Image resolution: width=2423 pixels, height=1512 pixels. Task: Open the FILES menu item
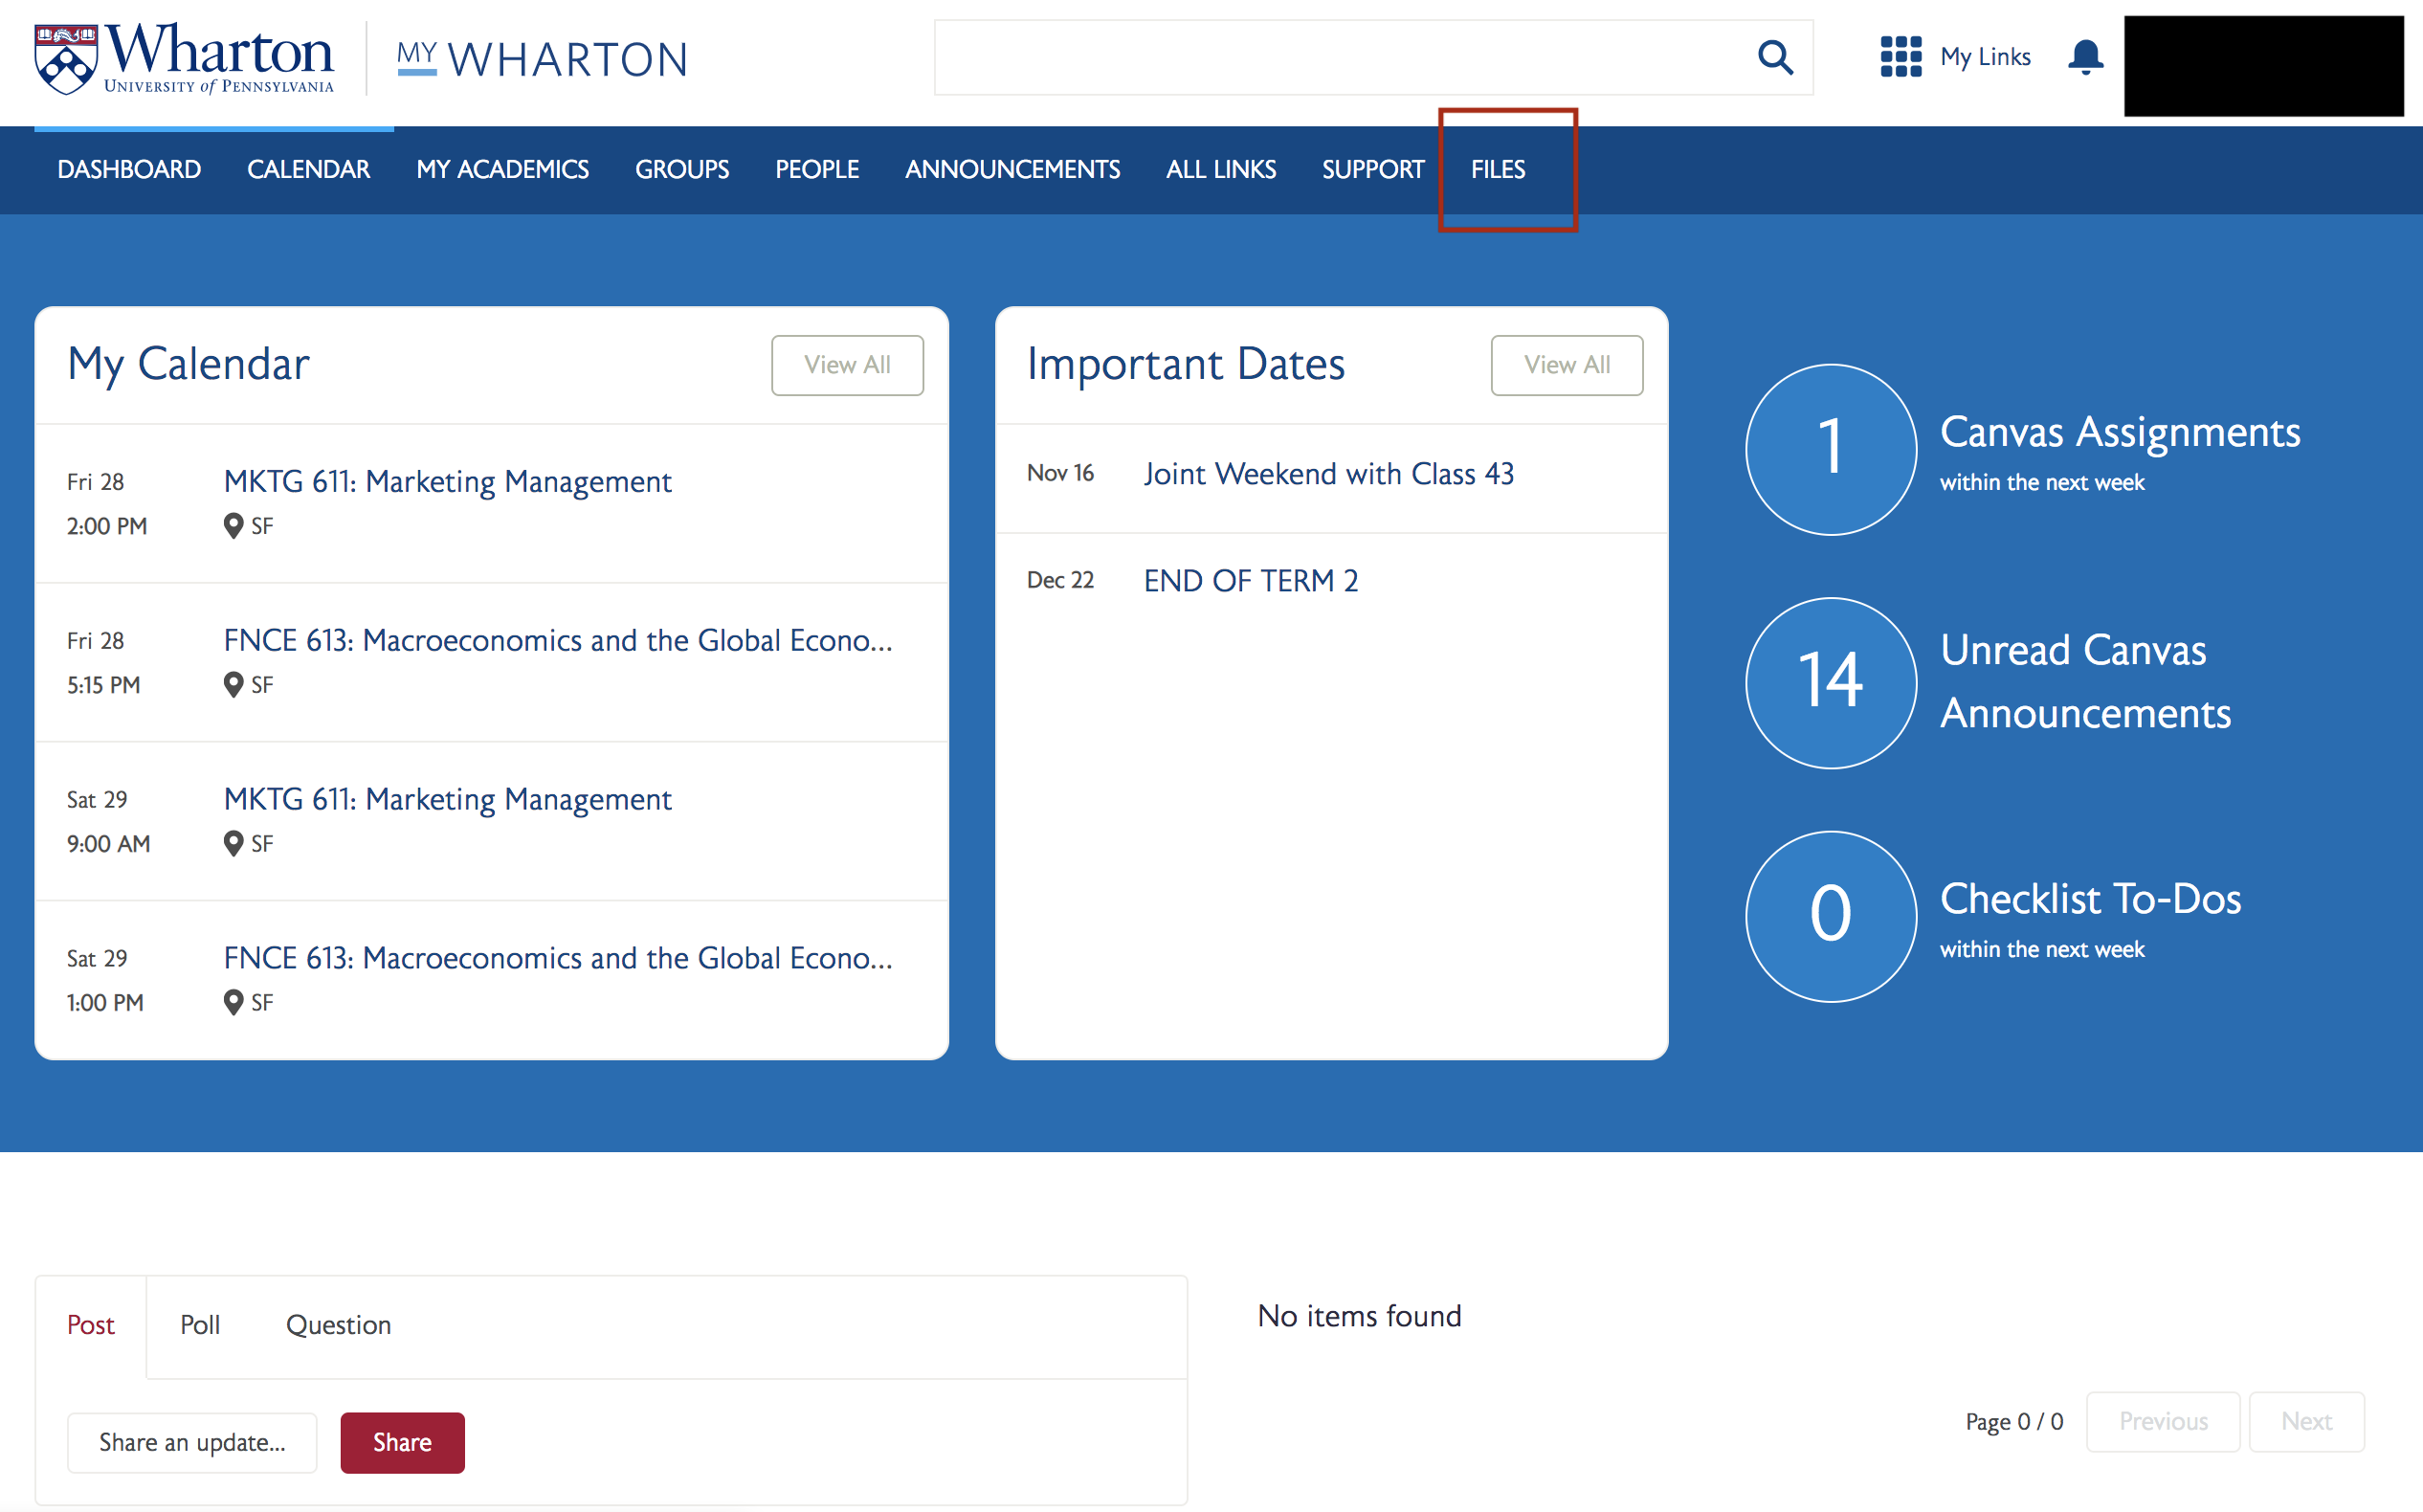[x=1497, y=169]
